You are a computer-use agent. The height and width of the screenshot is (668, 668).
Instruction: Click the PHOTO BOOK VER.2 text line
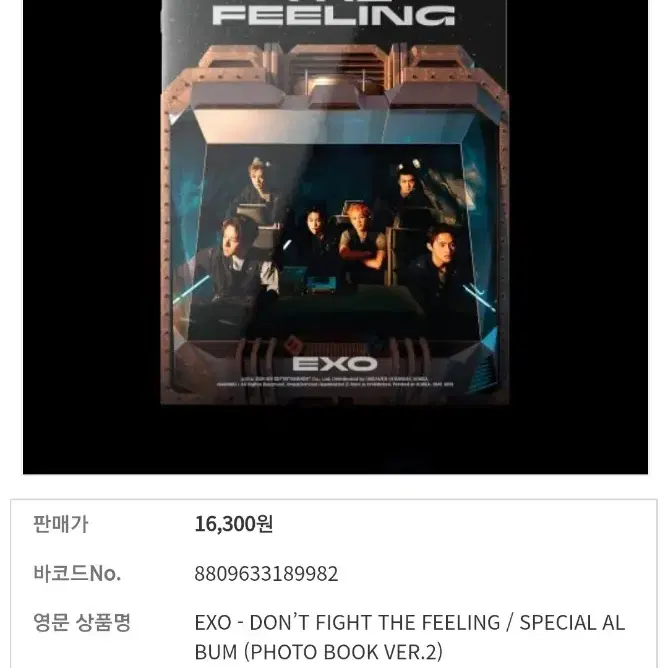pyautogui.click(x=319, y=652)
